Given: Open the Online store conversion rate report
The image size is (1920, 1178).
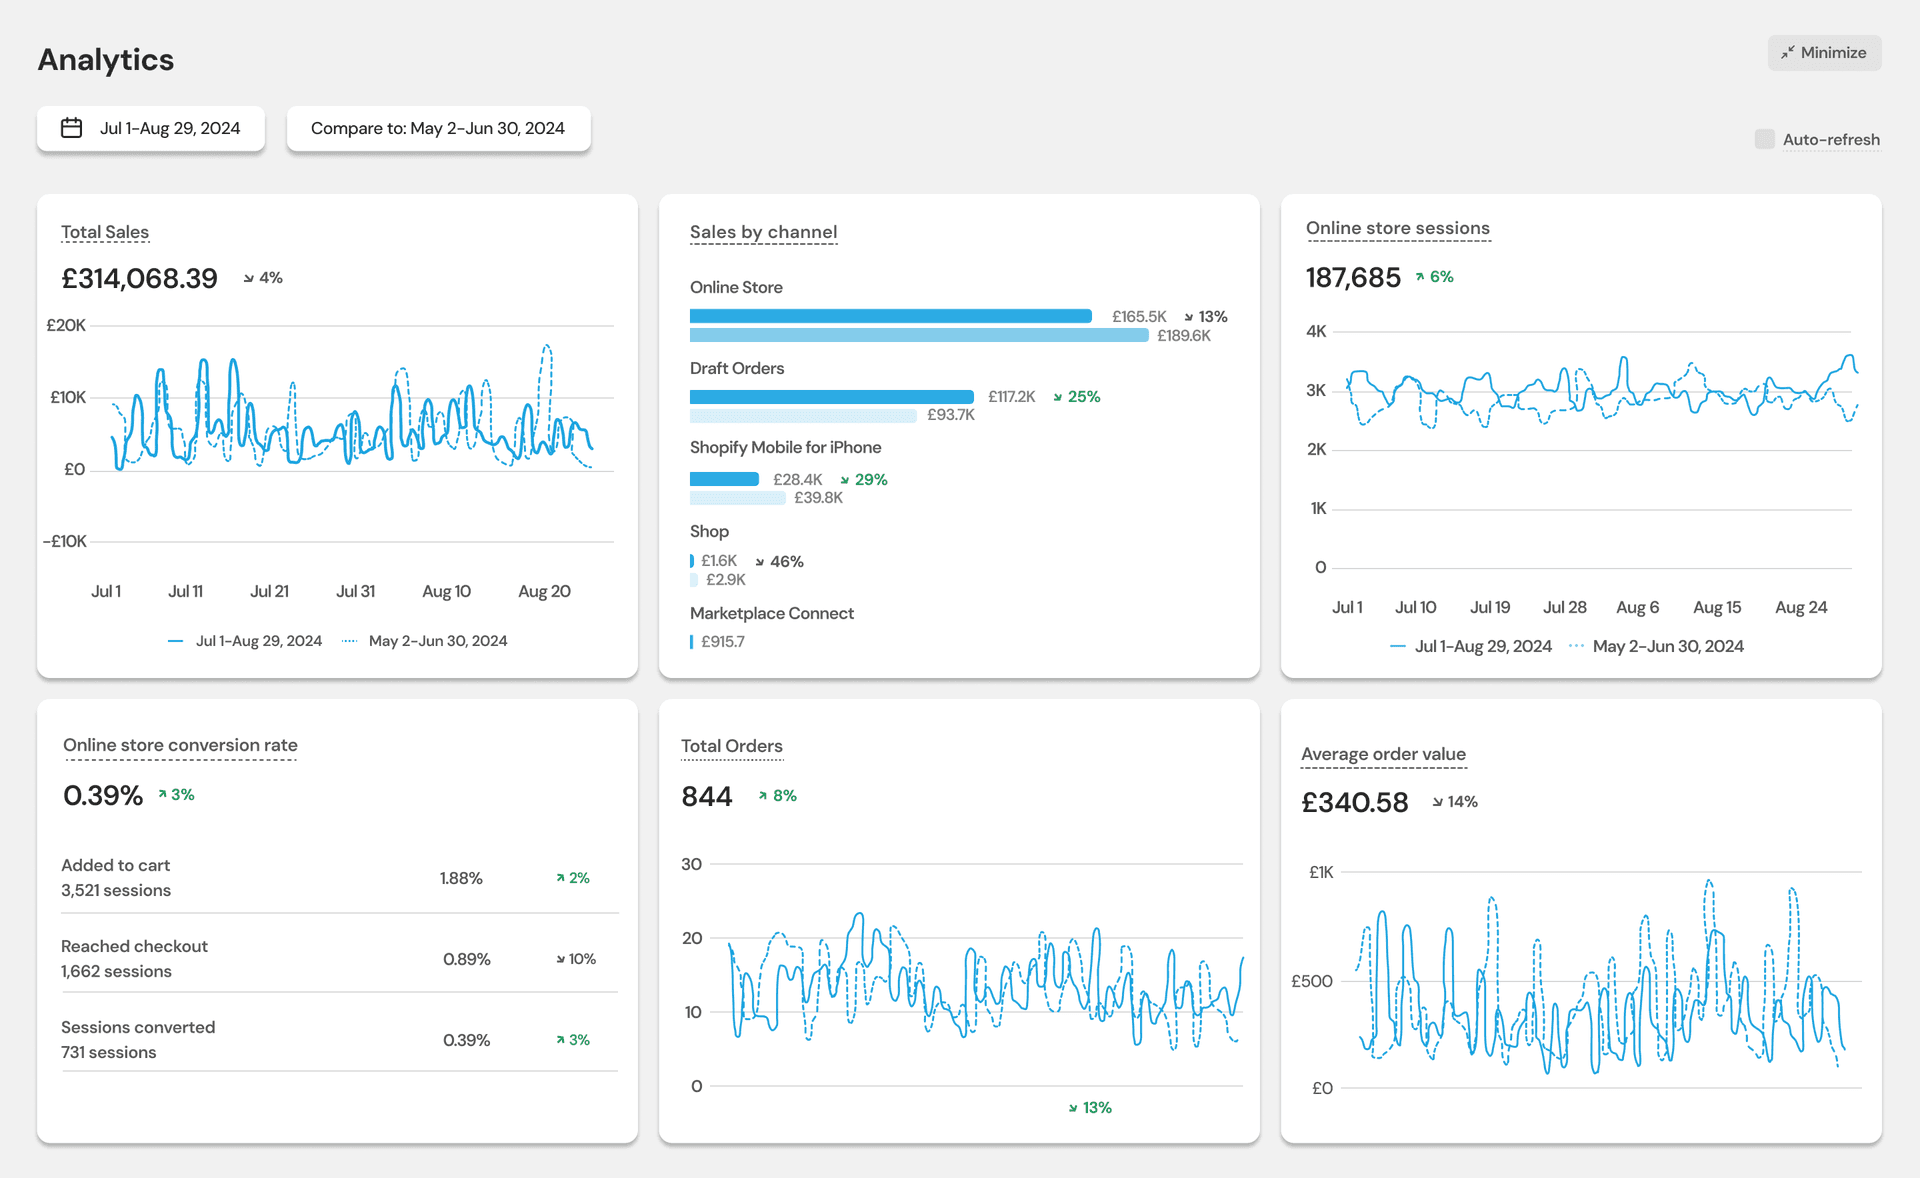Looking at the screenshot, I should [x=180, y=745].
